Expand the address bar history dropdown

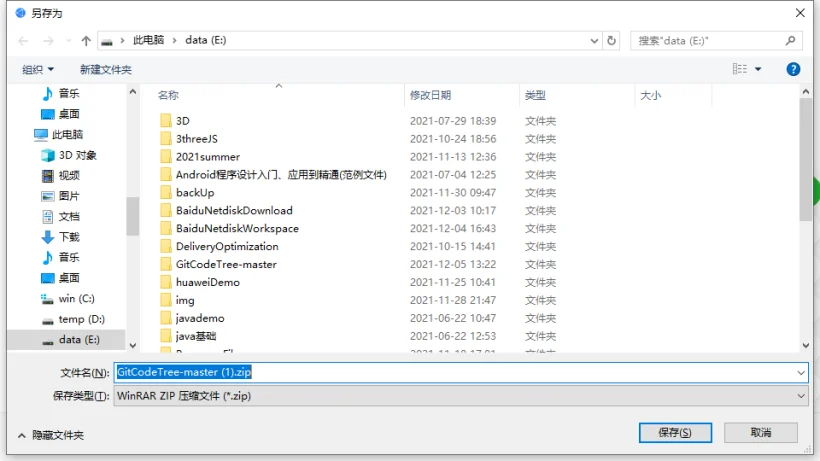point(594,41)
